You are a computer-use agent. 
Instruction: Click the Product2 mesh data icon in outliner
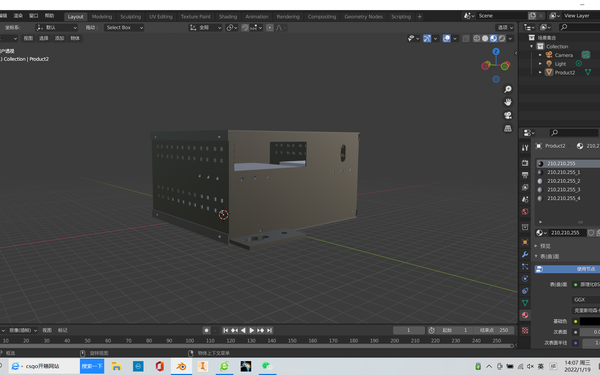[588, 72]
